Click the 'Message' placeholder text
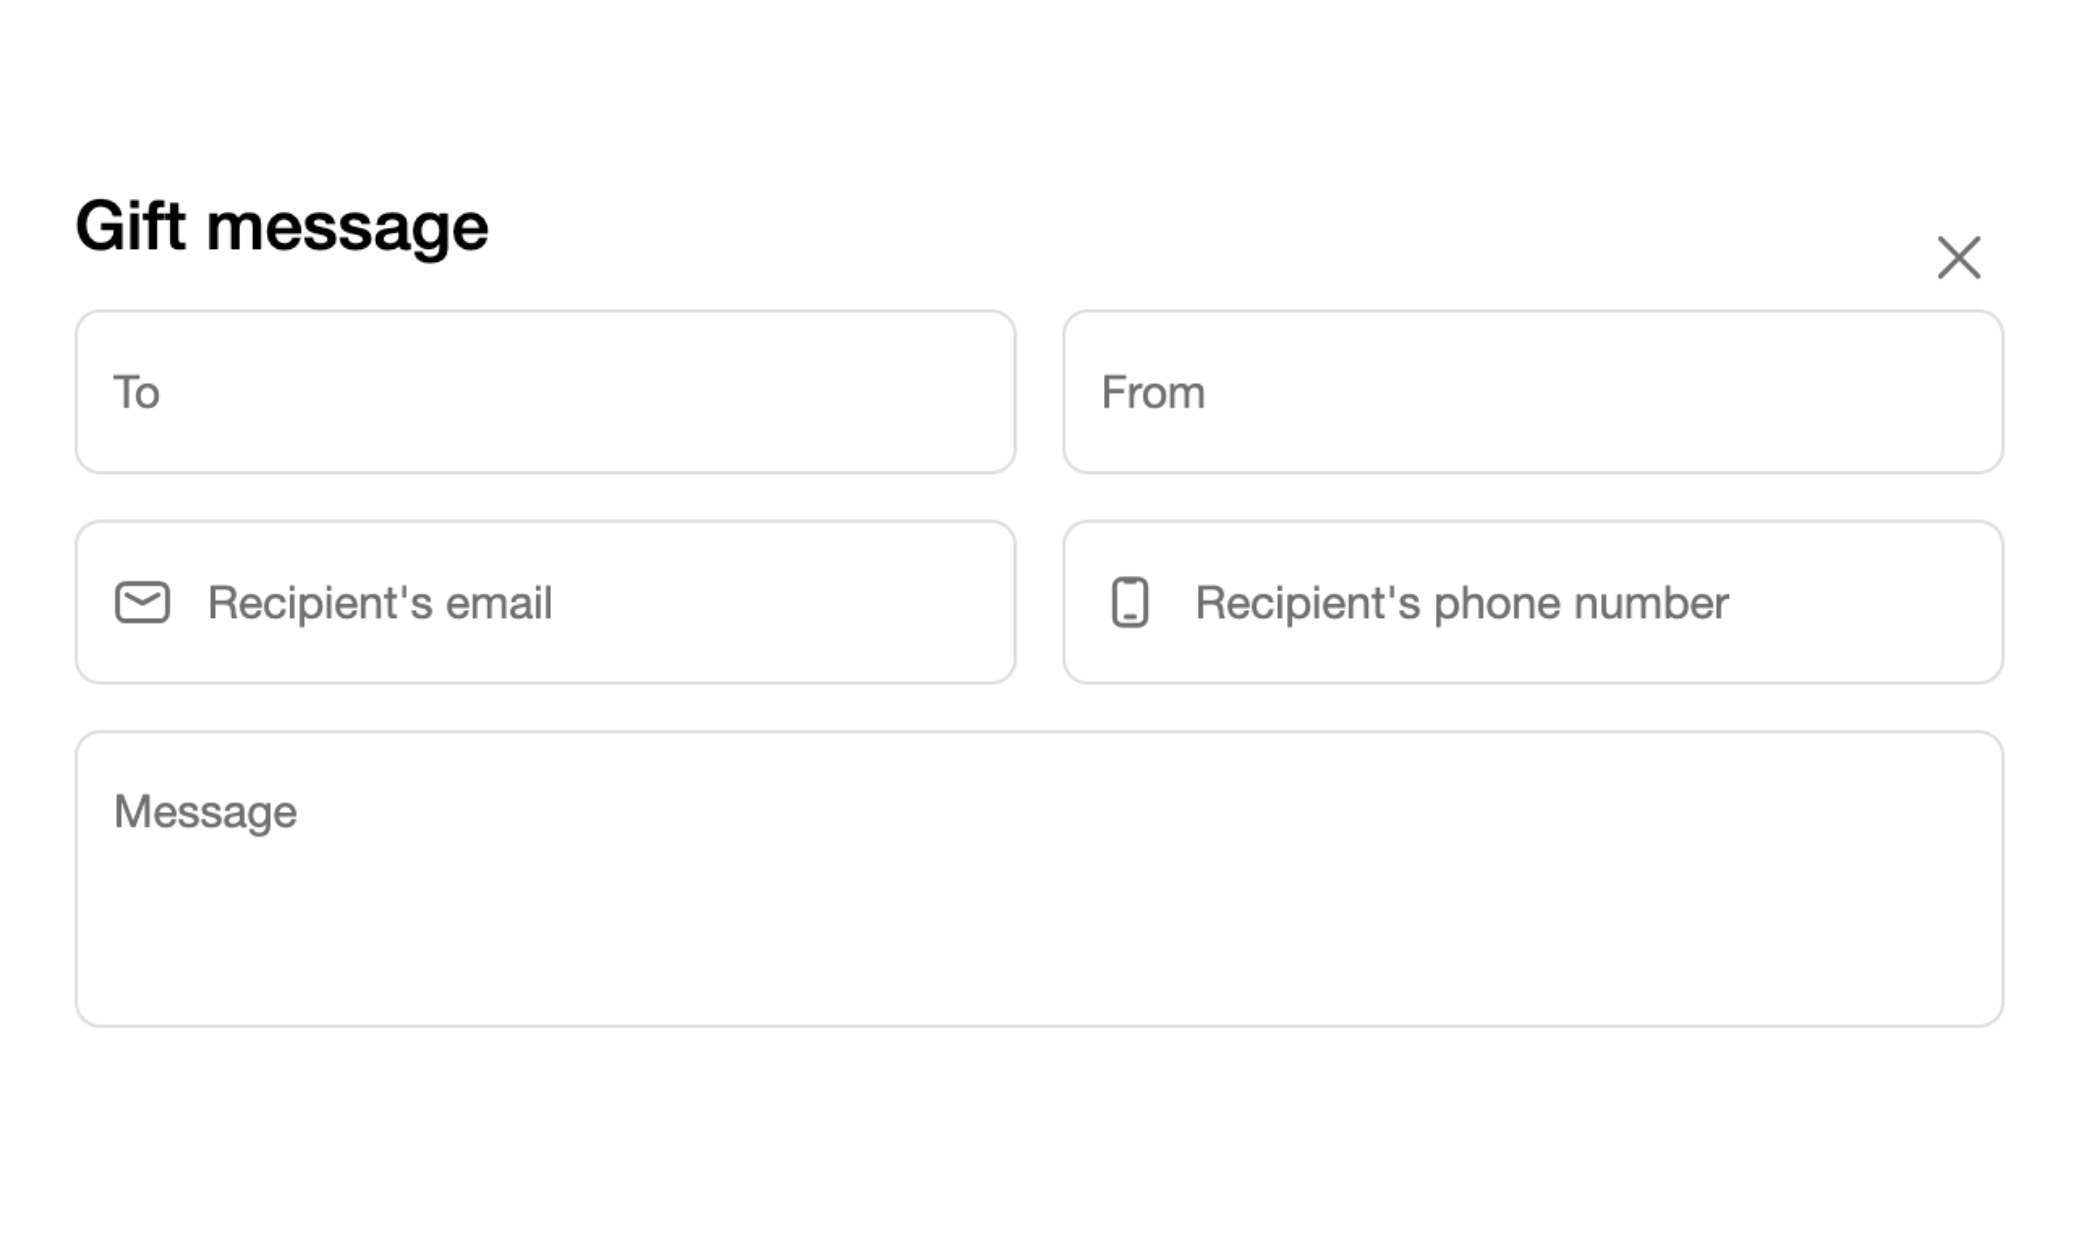2100x1250 pixels. [206, 811]
